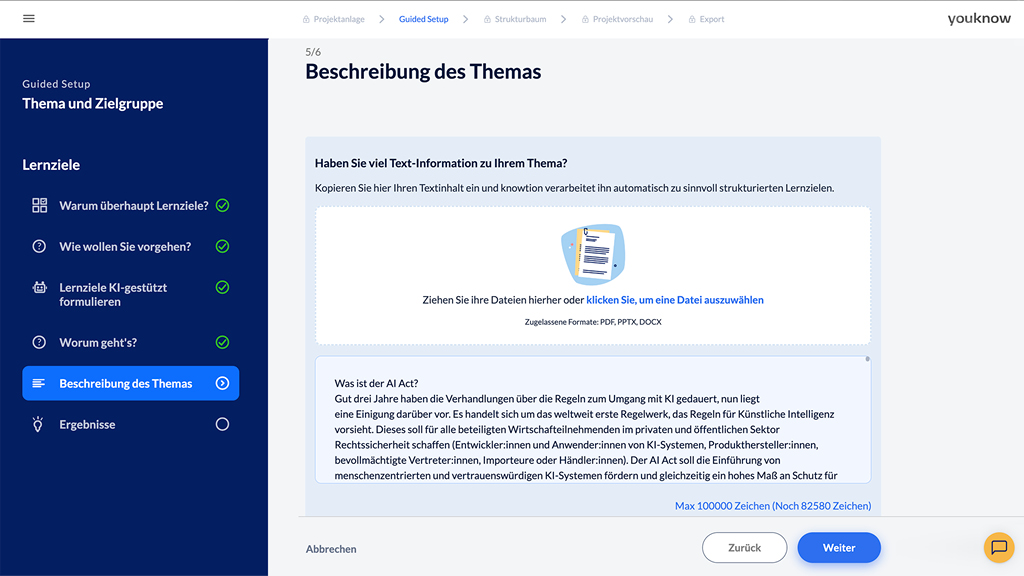Click the question mark icon beside 'Wie wollen Sie vorgehen?'

click(x=37, y=246)
